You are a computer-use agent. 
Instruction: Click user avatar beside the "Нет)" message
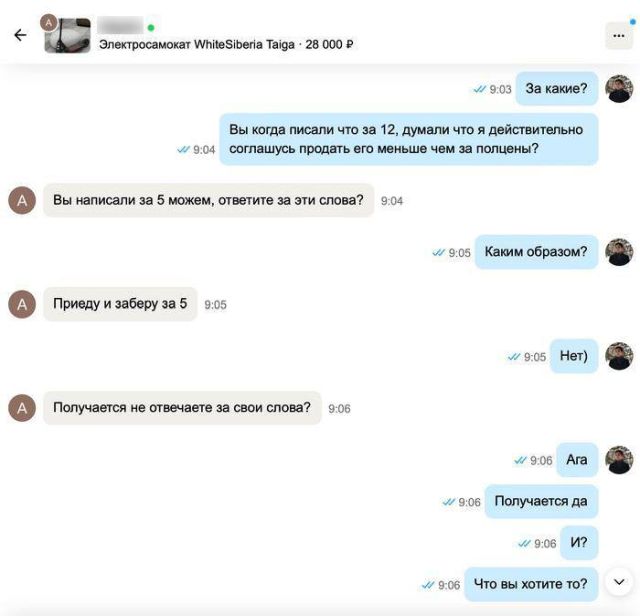(619, 356)
